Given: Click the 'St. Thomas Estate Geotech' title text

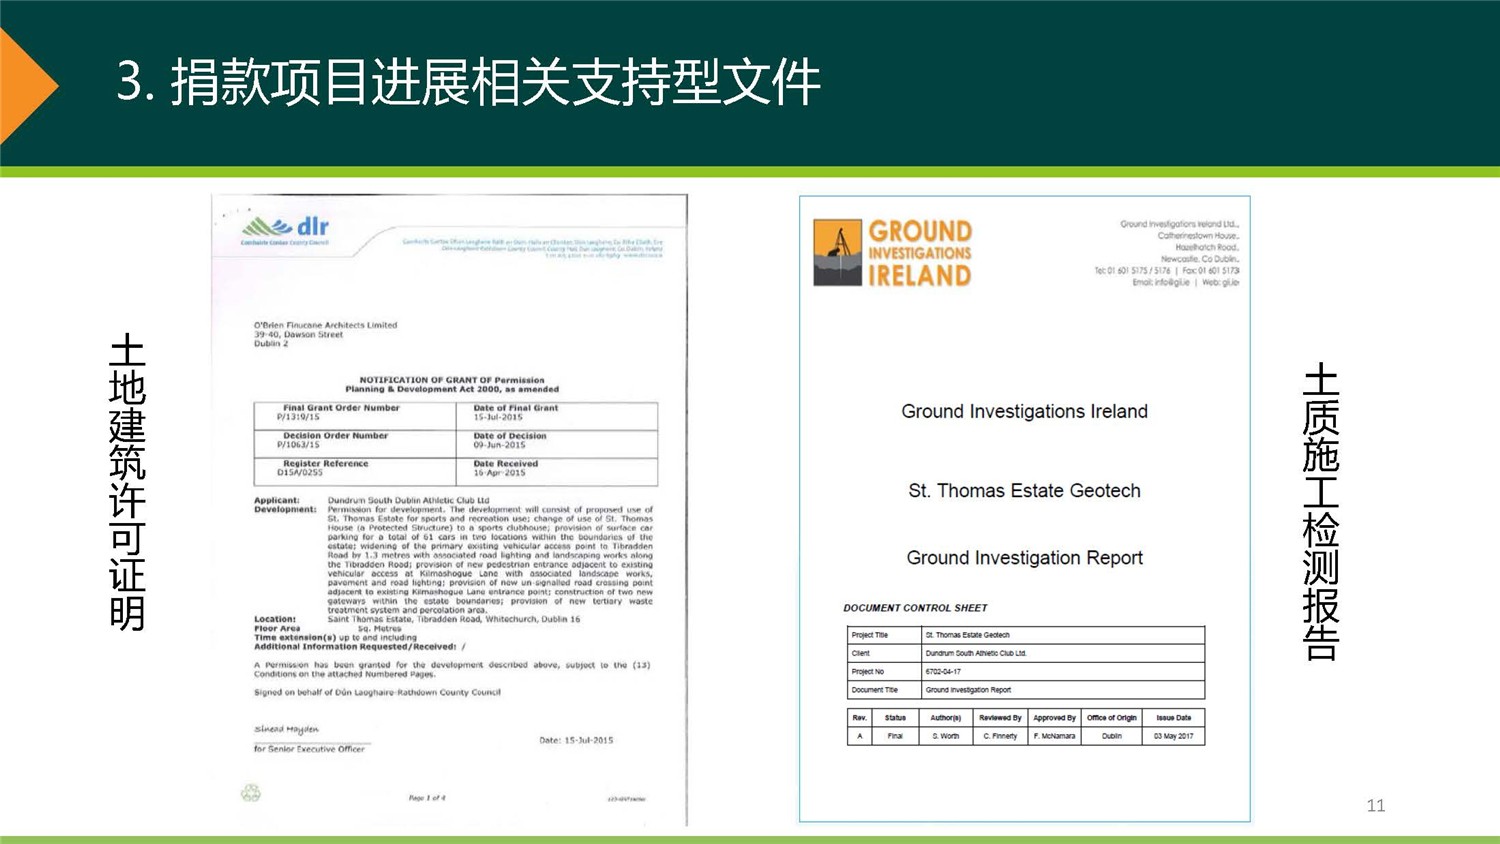Looking at the screenshot, I should [1024, 491].
